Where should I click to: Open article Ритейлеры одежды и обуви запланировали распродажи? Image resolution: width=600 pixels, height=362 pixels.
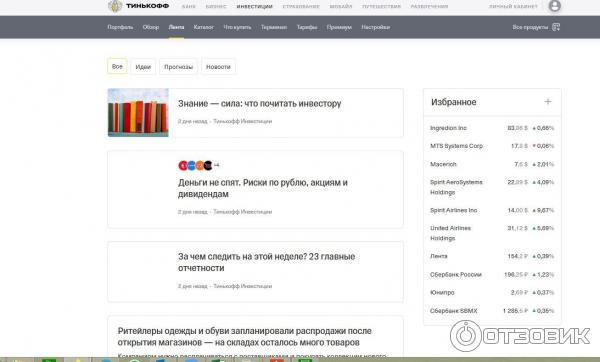point(245,336)
